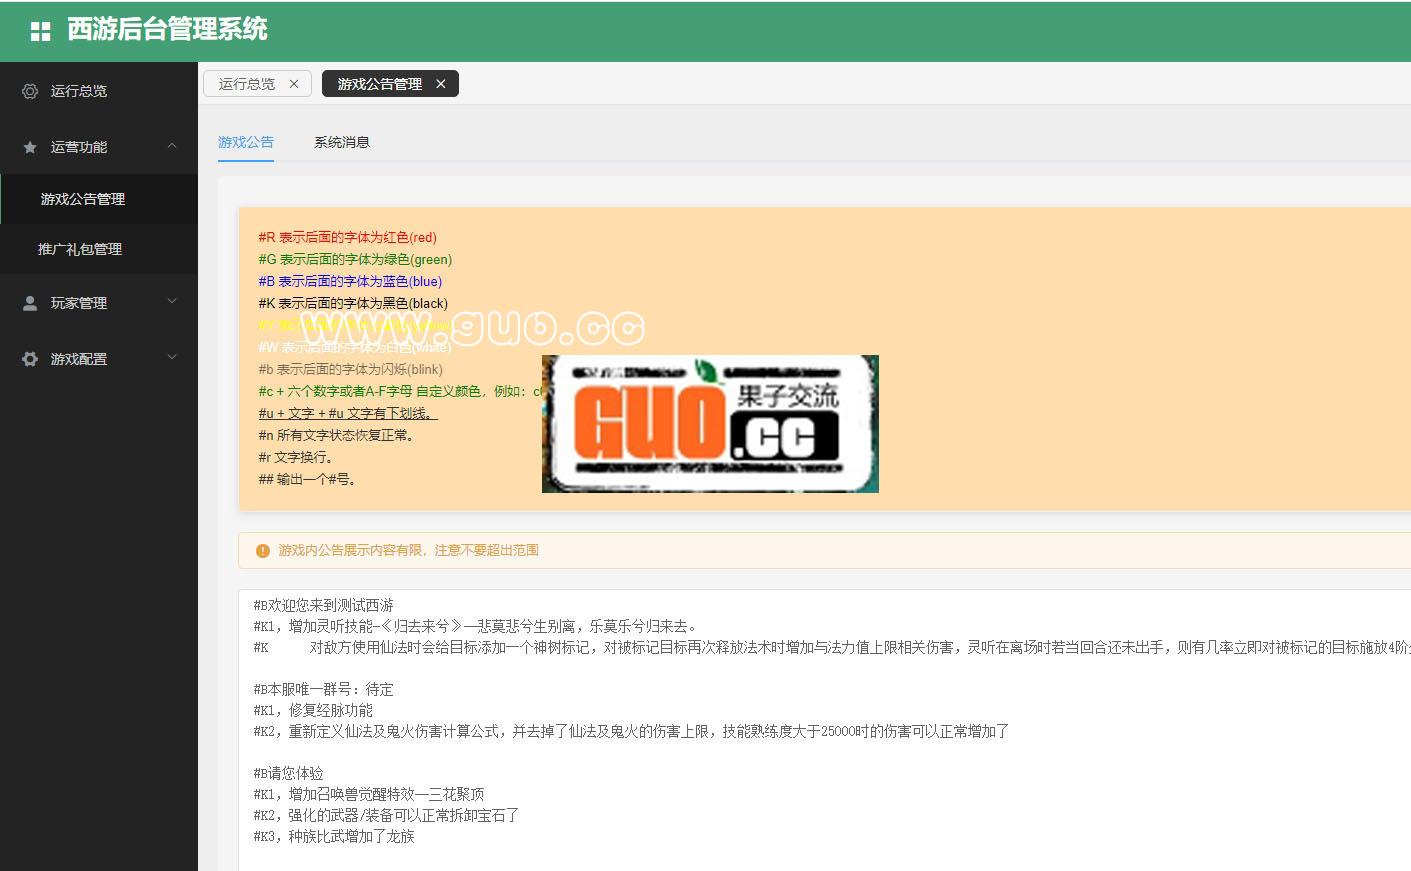Click the #B欢迎您来到测试西游 line
This screenshot has width=1411, height=871.
pyautogui.click(x=323, y=605)
